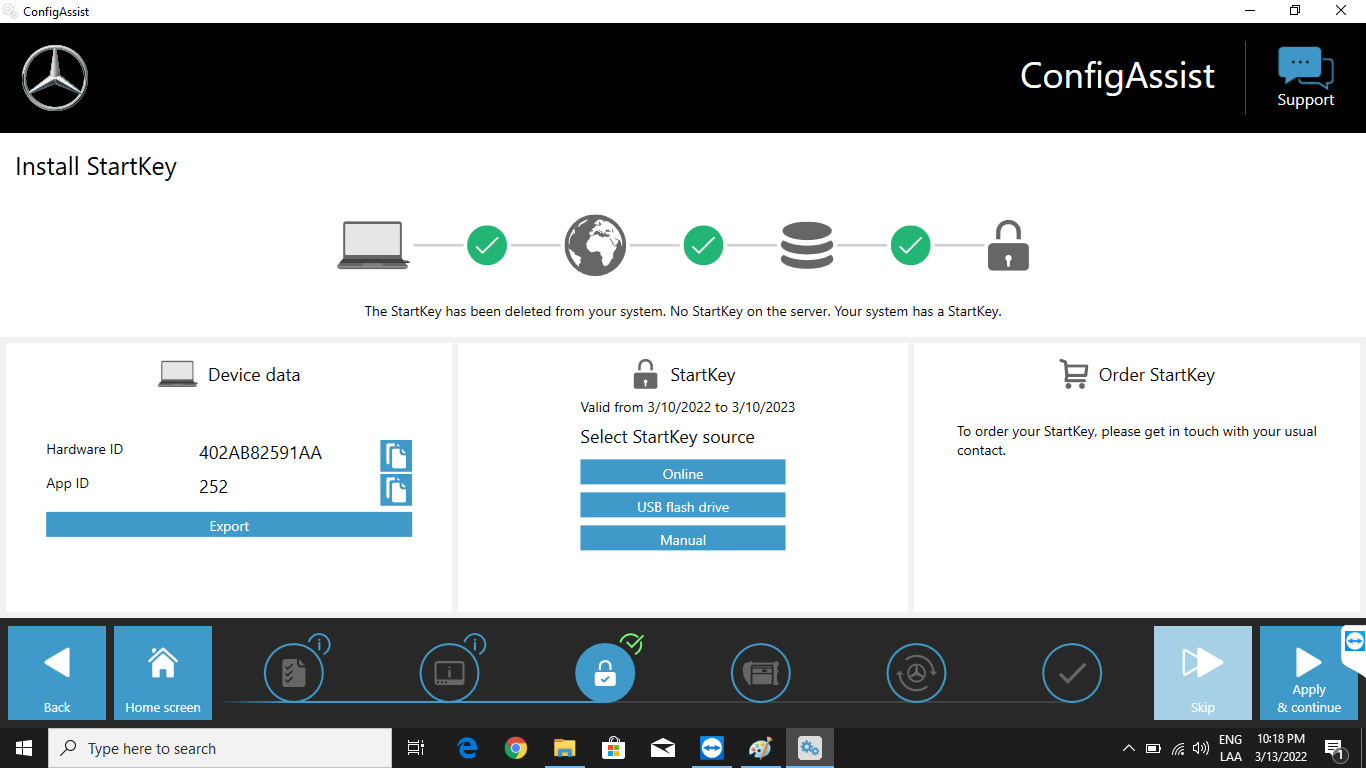Select the Hardware ID text 402AB82591AA

tap(260, 453)
